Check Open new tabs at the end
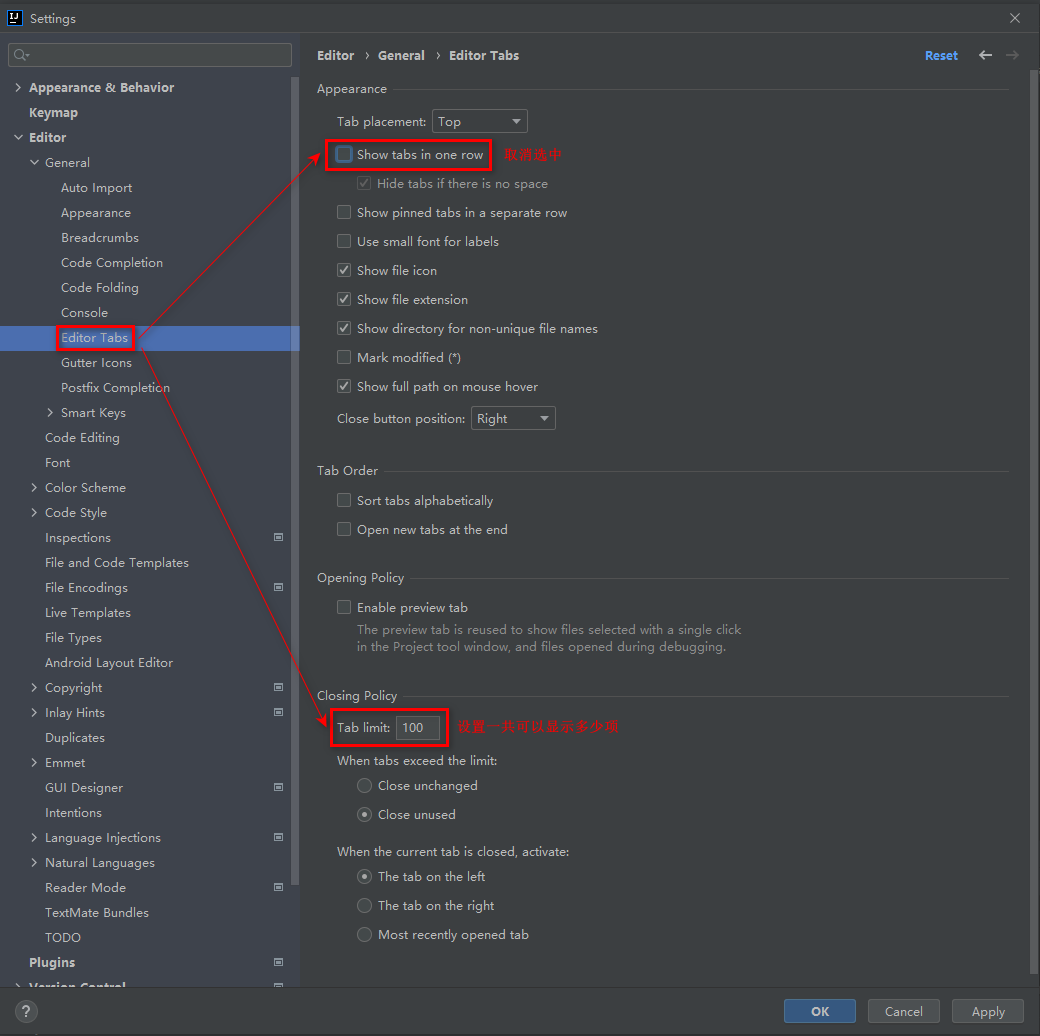The width and height of the screenshot is (1040, 1036). (344, 529)
